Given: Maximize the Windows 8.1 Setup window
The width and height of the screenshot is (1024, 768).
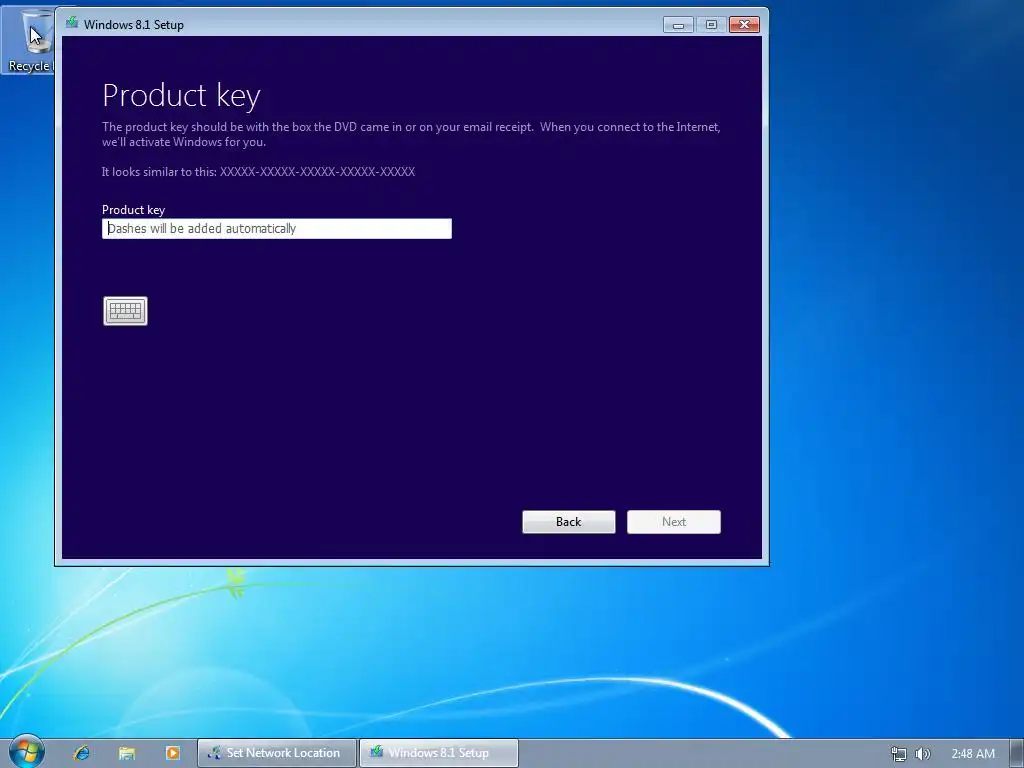Looking at the screenshot, I should click(x=711, y=25).
